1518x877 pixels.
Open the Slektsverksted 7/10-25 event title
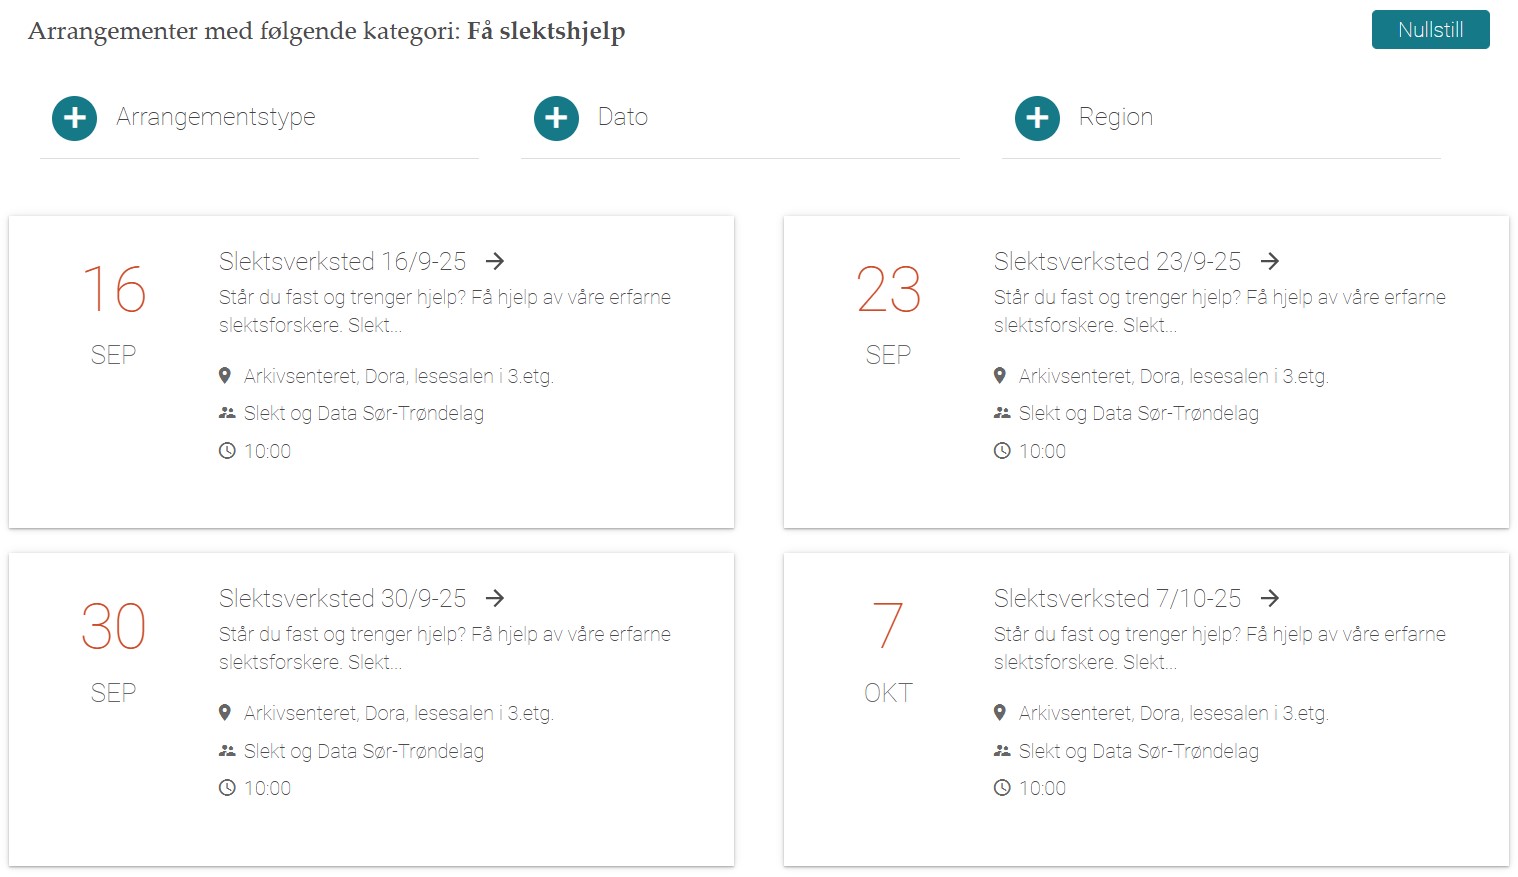click(x=1117, y=599)
